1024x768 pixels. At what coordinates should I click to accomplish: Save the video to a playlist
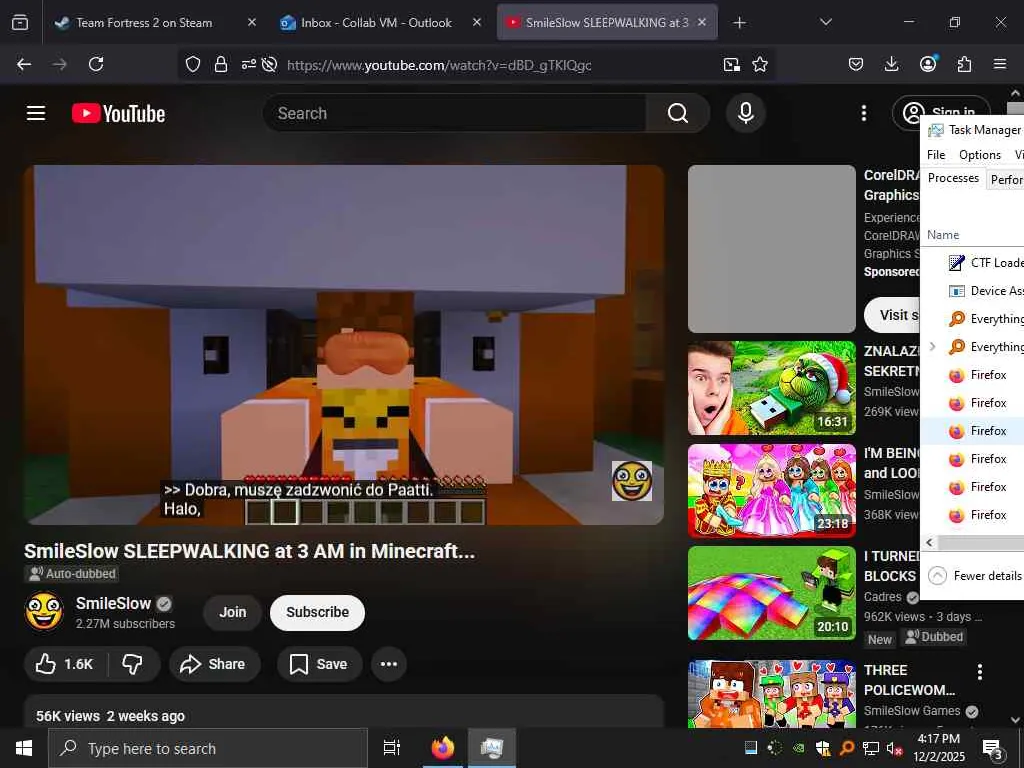(319, 664)
